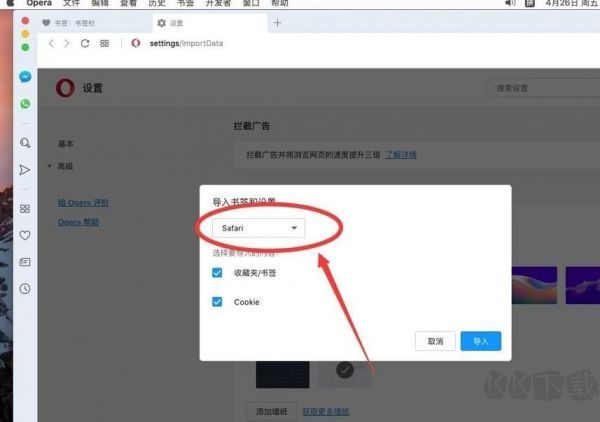The image size is (600, 422).
Task: Select the purple wallpaper thumbnail
Action: point(583,285)
